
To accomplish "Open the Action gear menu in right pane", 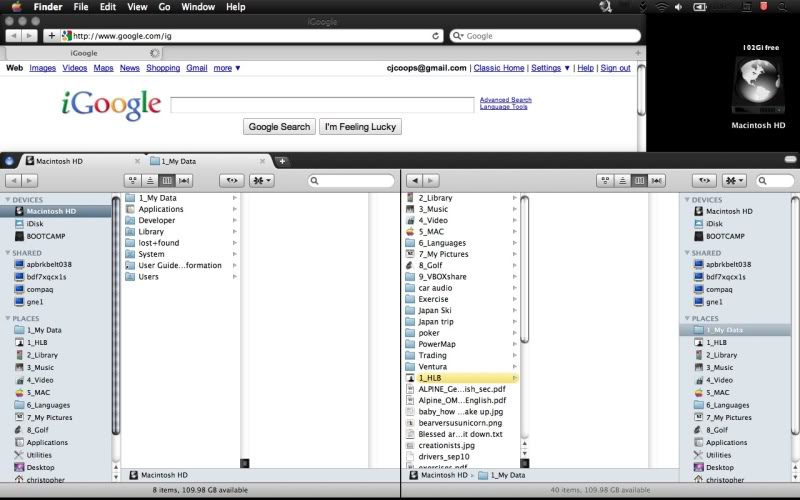I will tap(734, 180).
